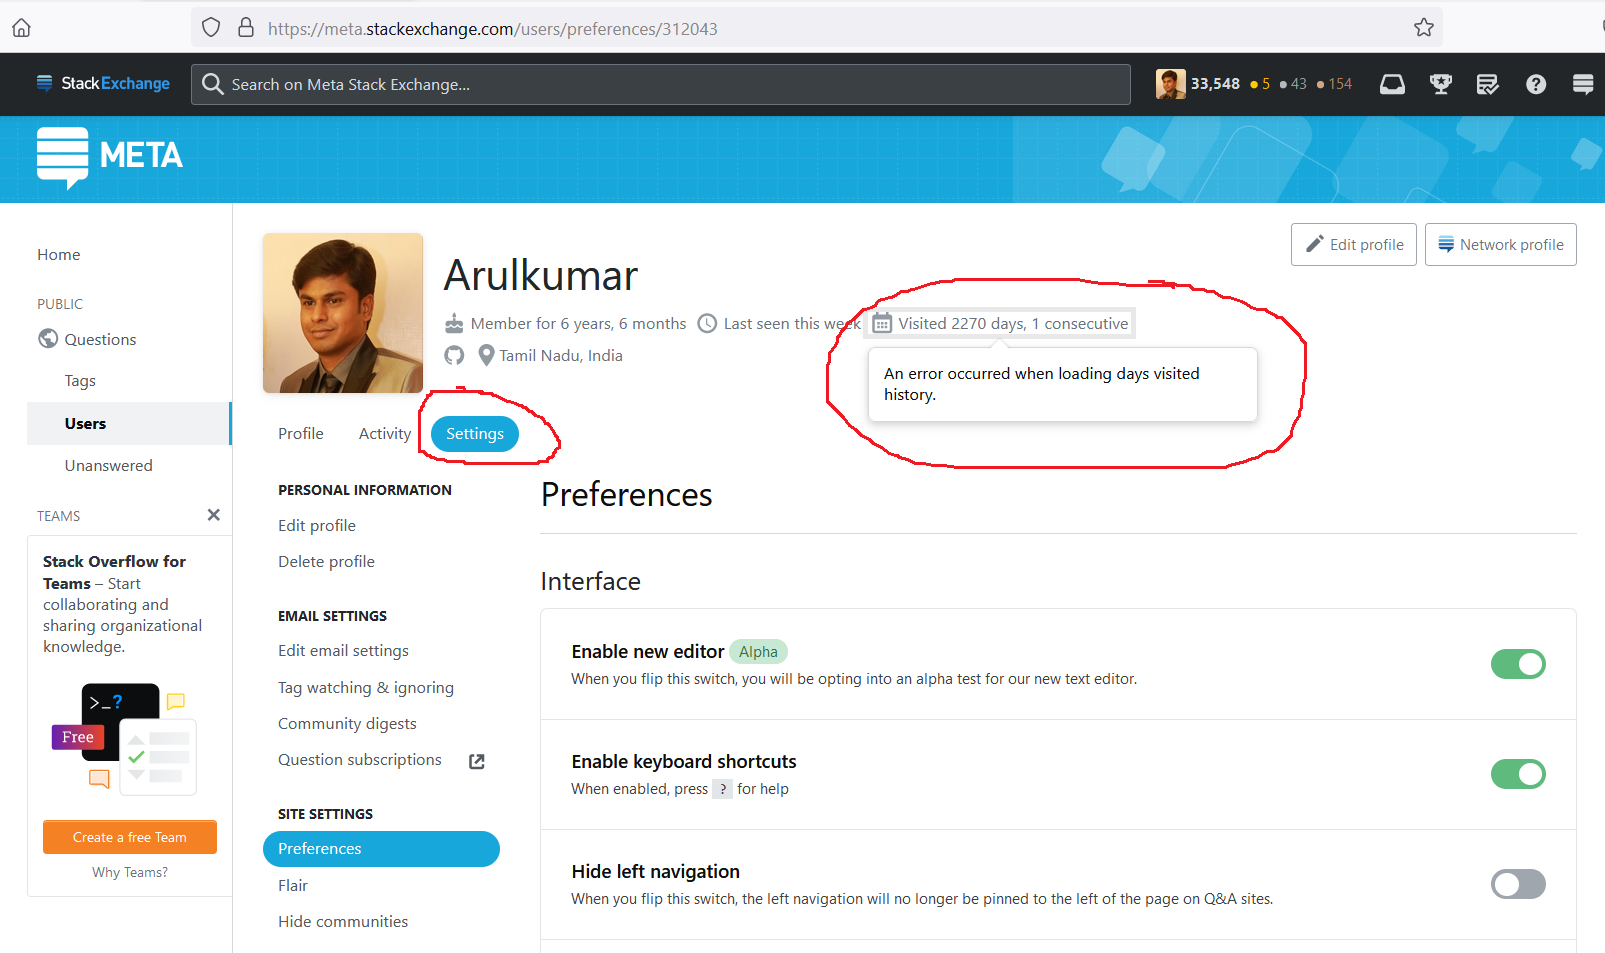Open Delete profile settings

click(327, 561)
